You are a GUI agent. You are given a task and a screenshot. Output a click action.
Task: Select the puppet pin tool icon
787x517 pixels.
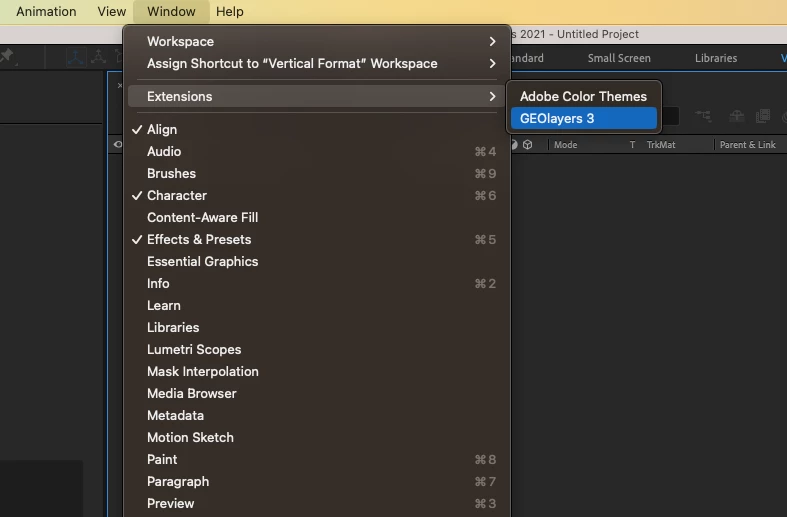tap(7, 56)
